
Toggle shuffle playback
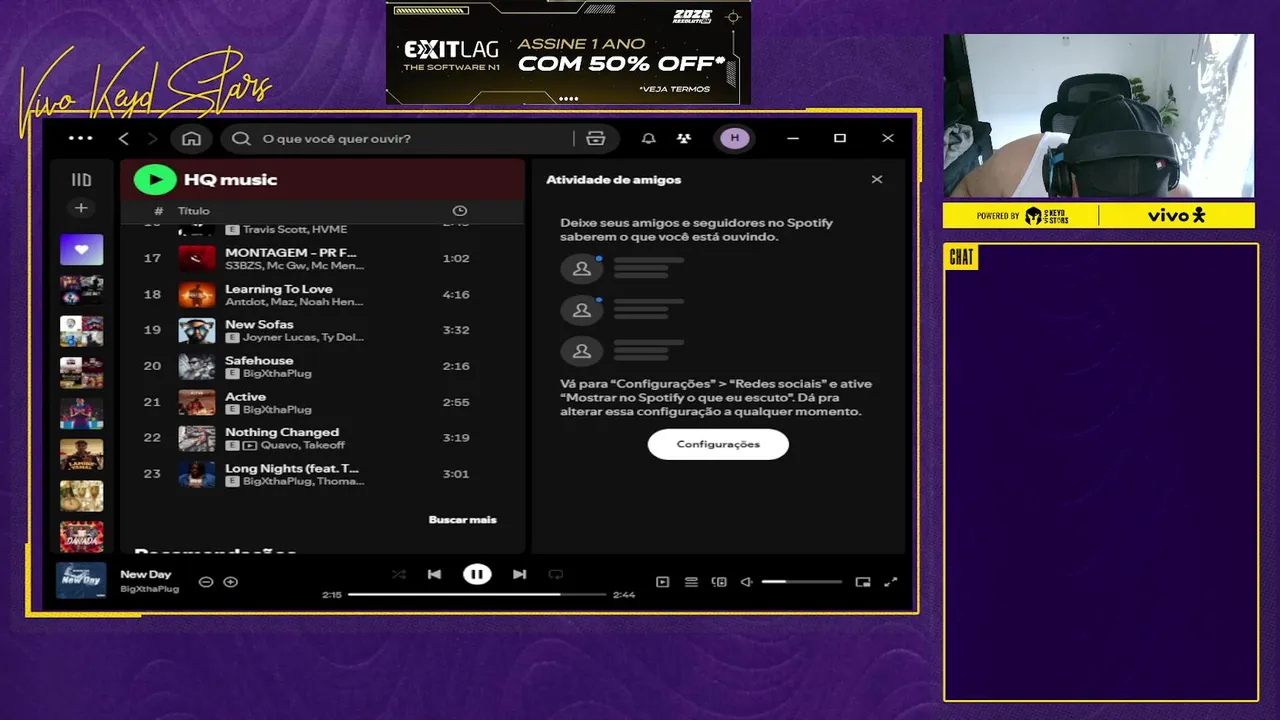click(x=398, y=574)
